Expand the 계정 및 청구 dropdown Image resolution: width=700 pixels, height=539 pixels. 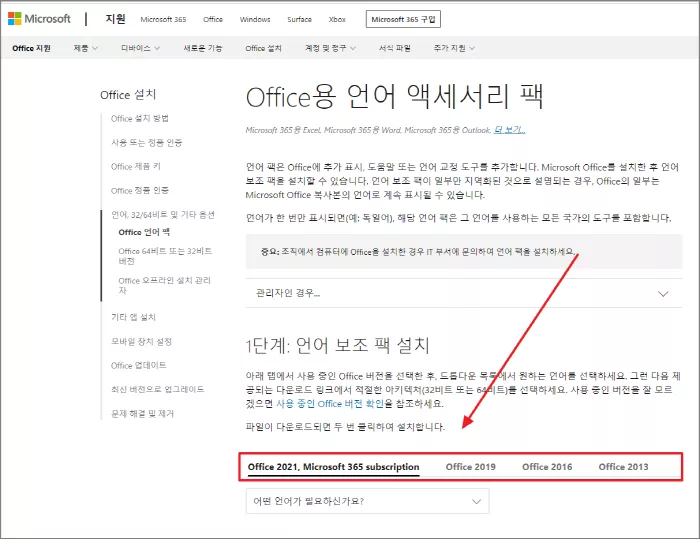tap(330, 48)
